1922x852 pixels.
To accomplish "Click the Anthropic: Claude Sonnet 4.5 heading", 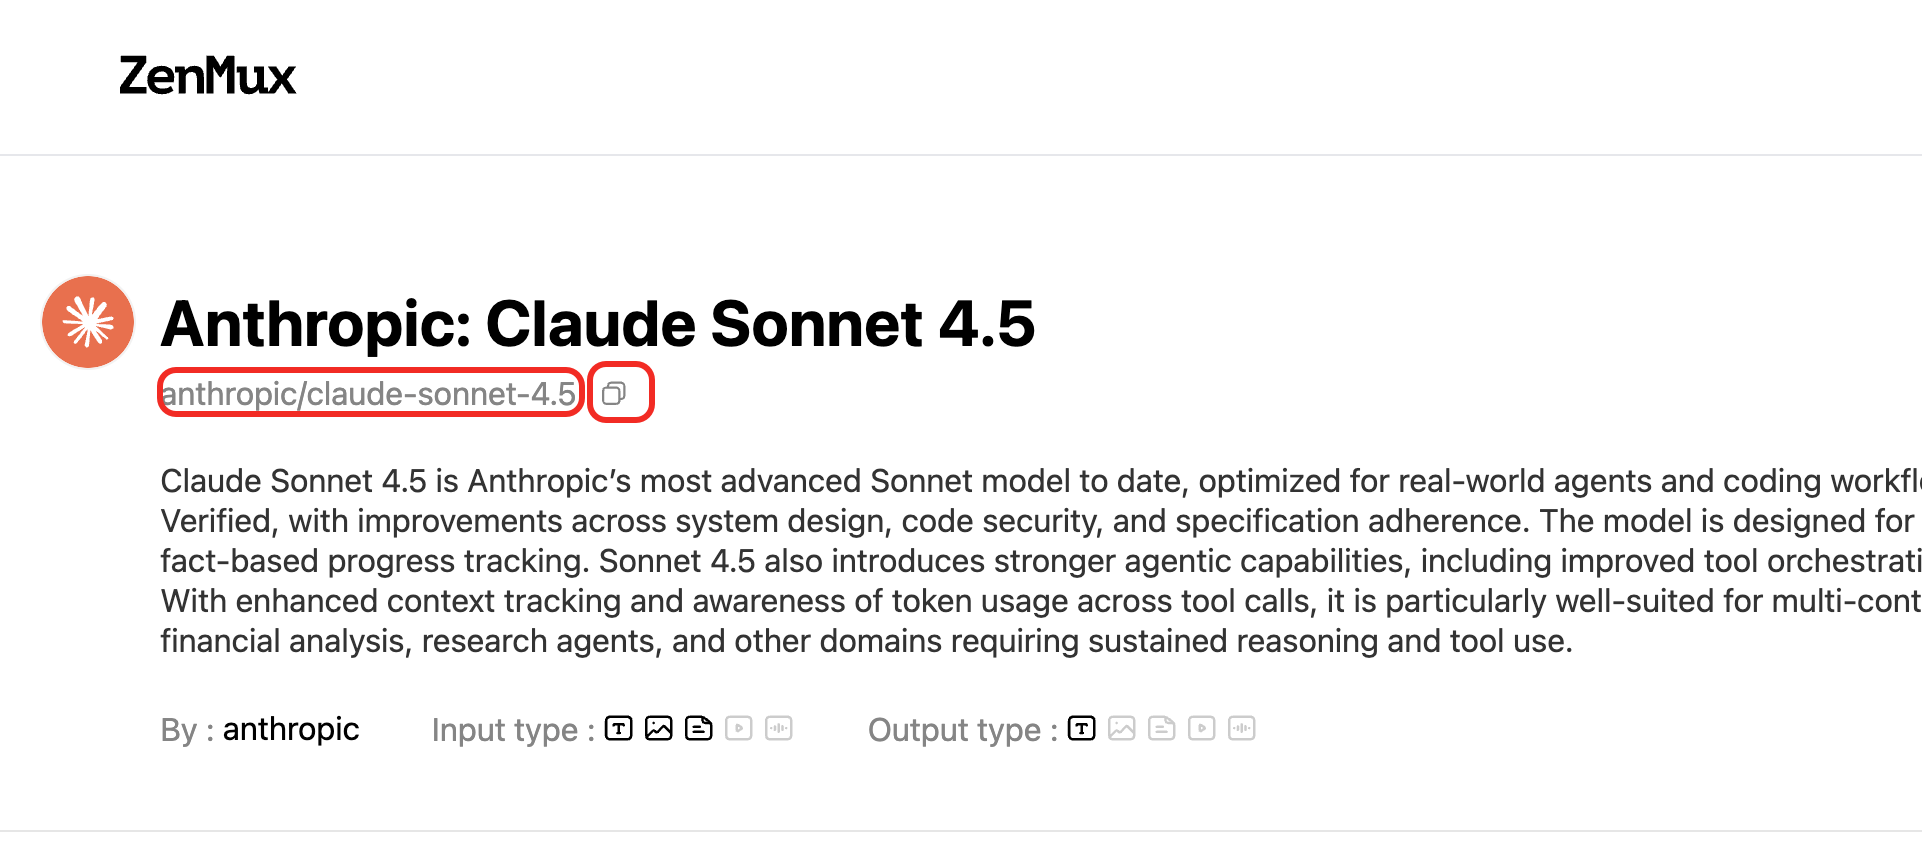I will pos(597,323).
